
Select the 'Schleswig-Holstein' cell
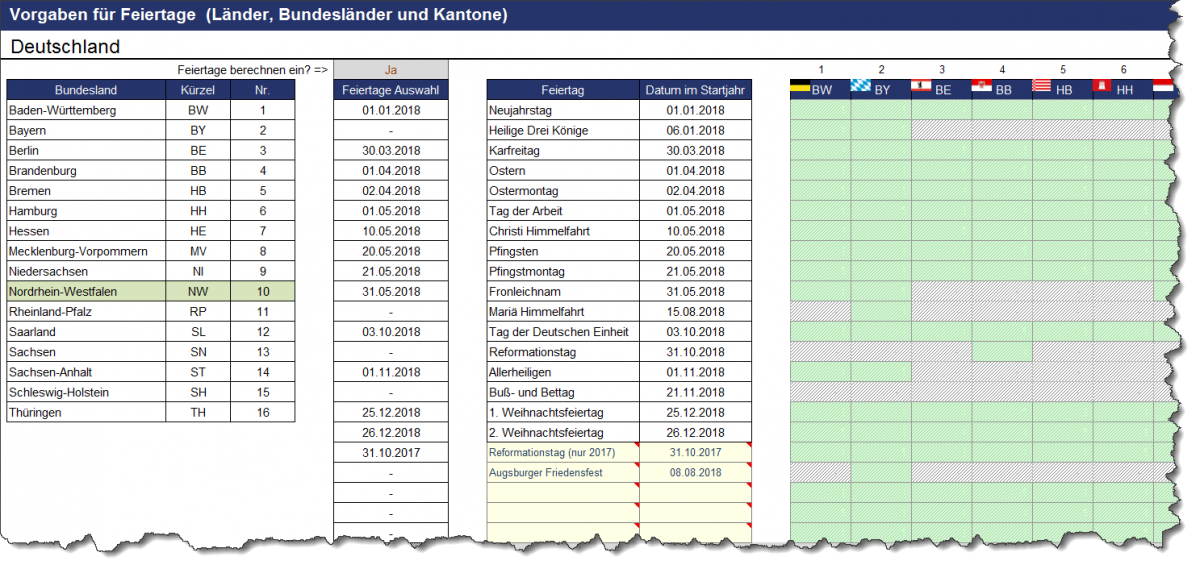(x=86, y=392)
